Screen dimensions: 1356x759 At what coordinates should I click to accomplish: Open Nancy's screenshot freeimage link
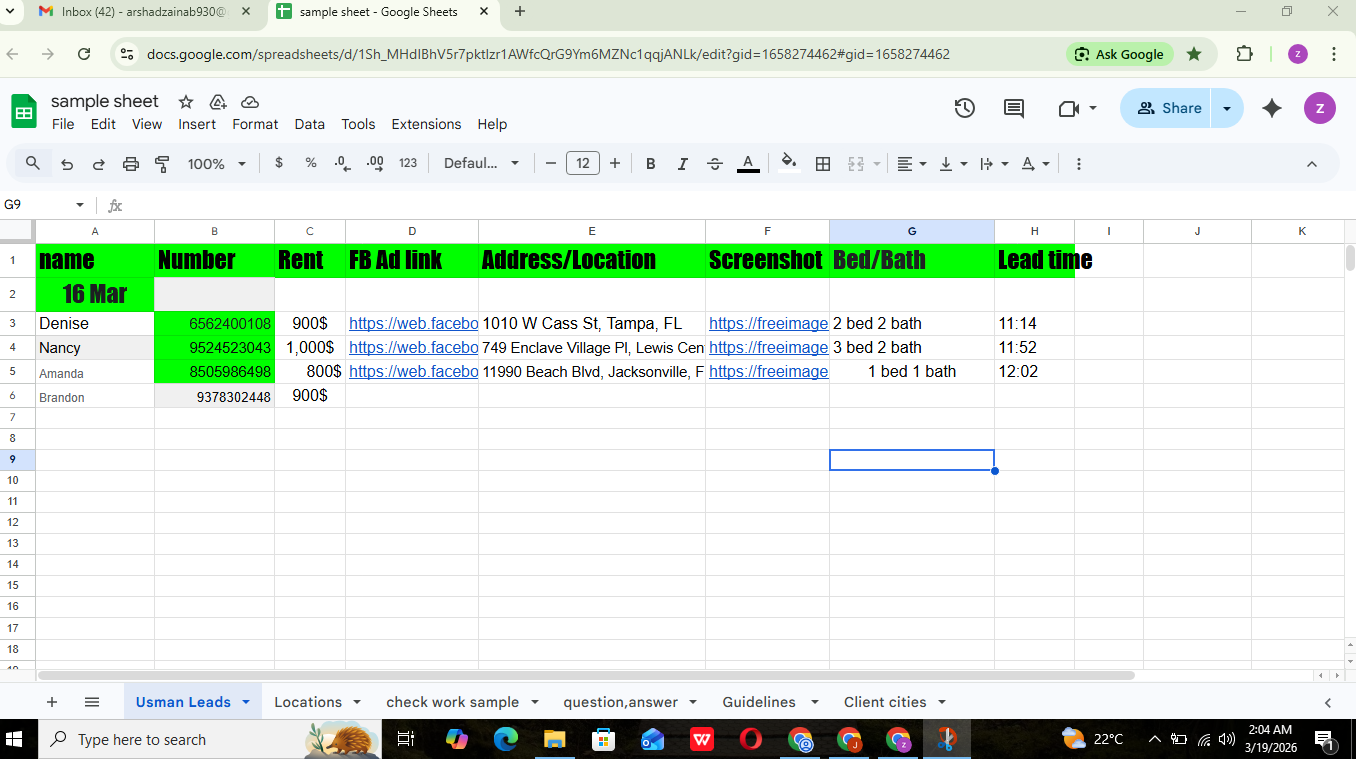(768, 347)
